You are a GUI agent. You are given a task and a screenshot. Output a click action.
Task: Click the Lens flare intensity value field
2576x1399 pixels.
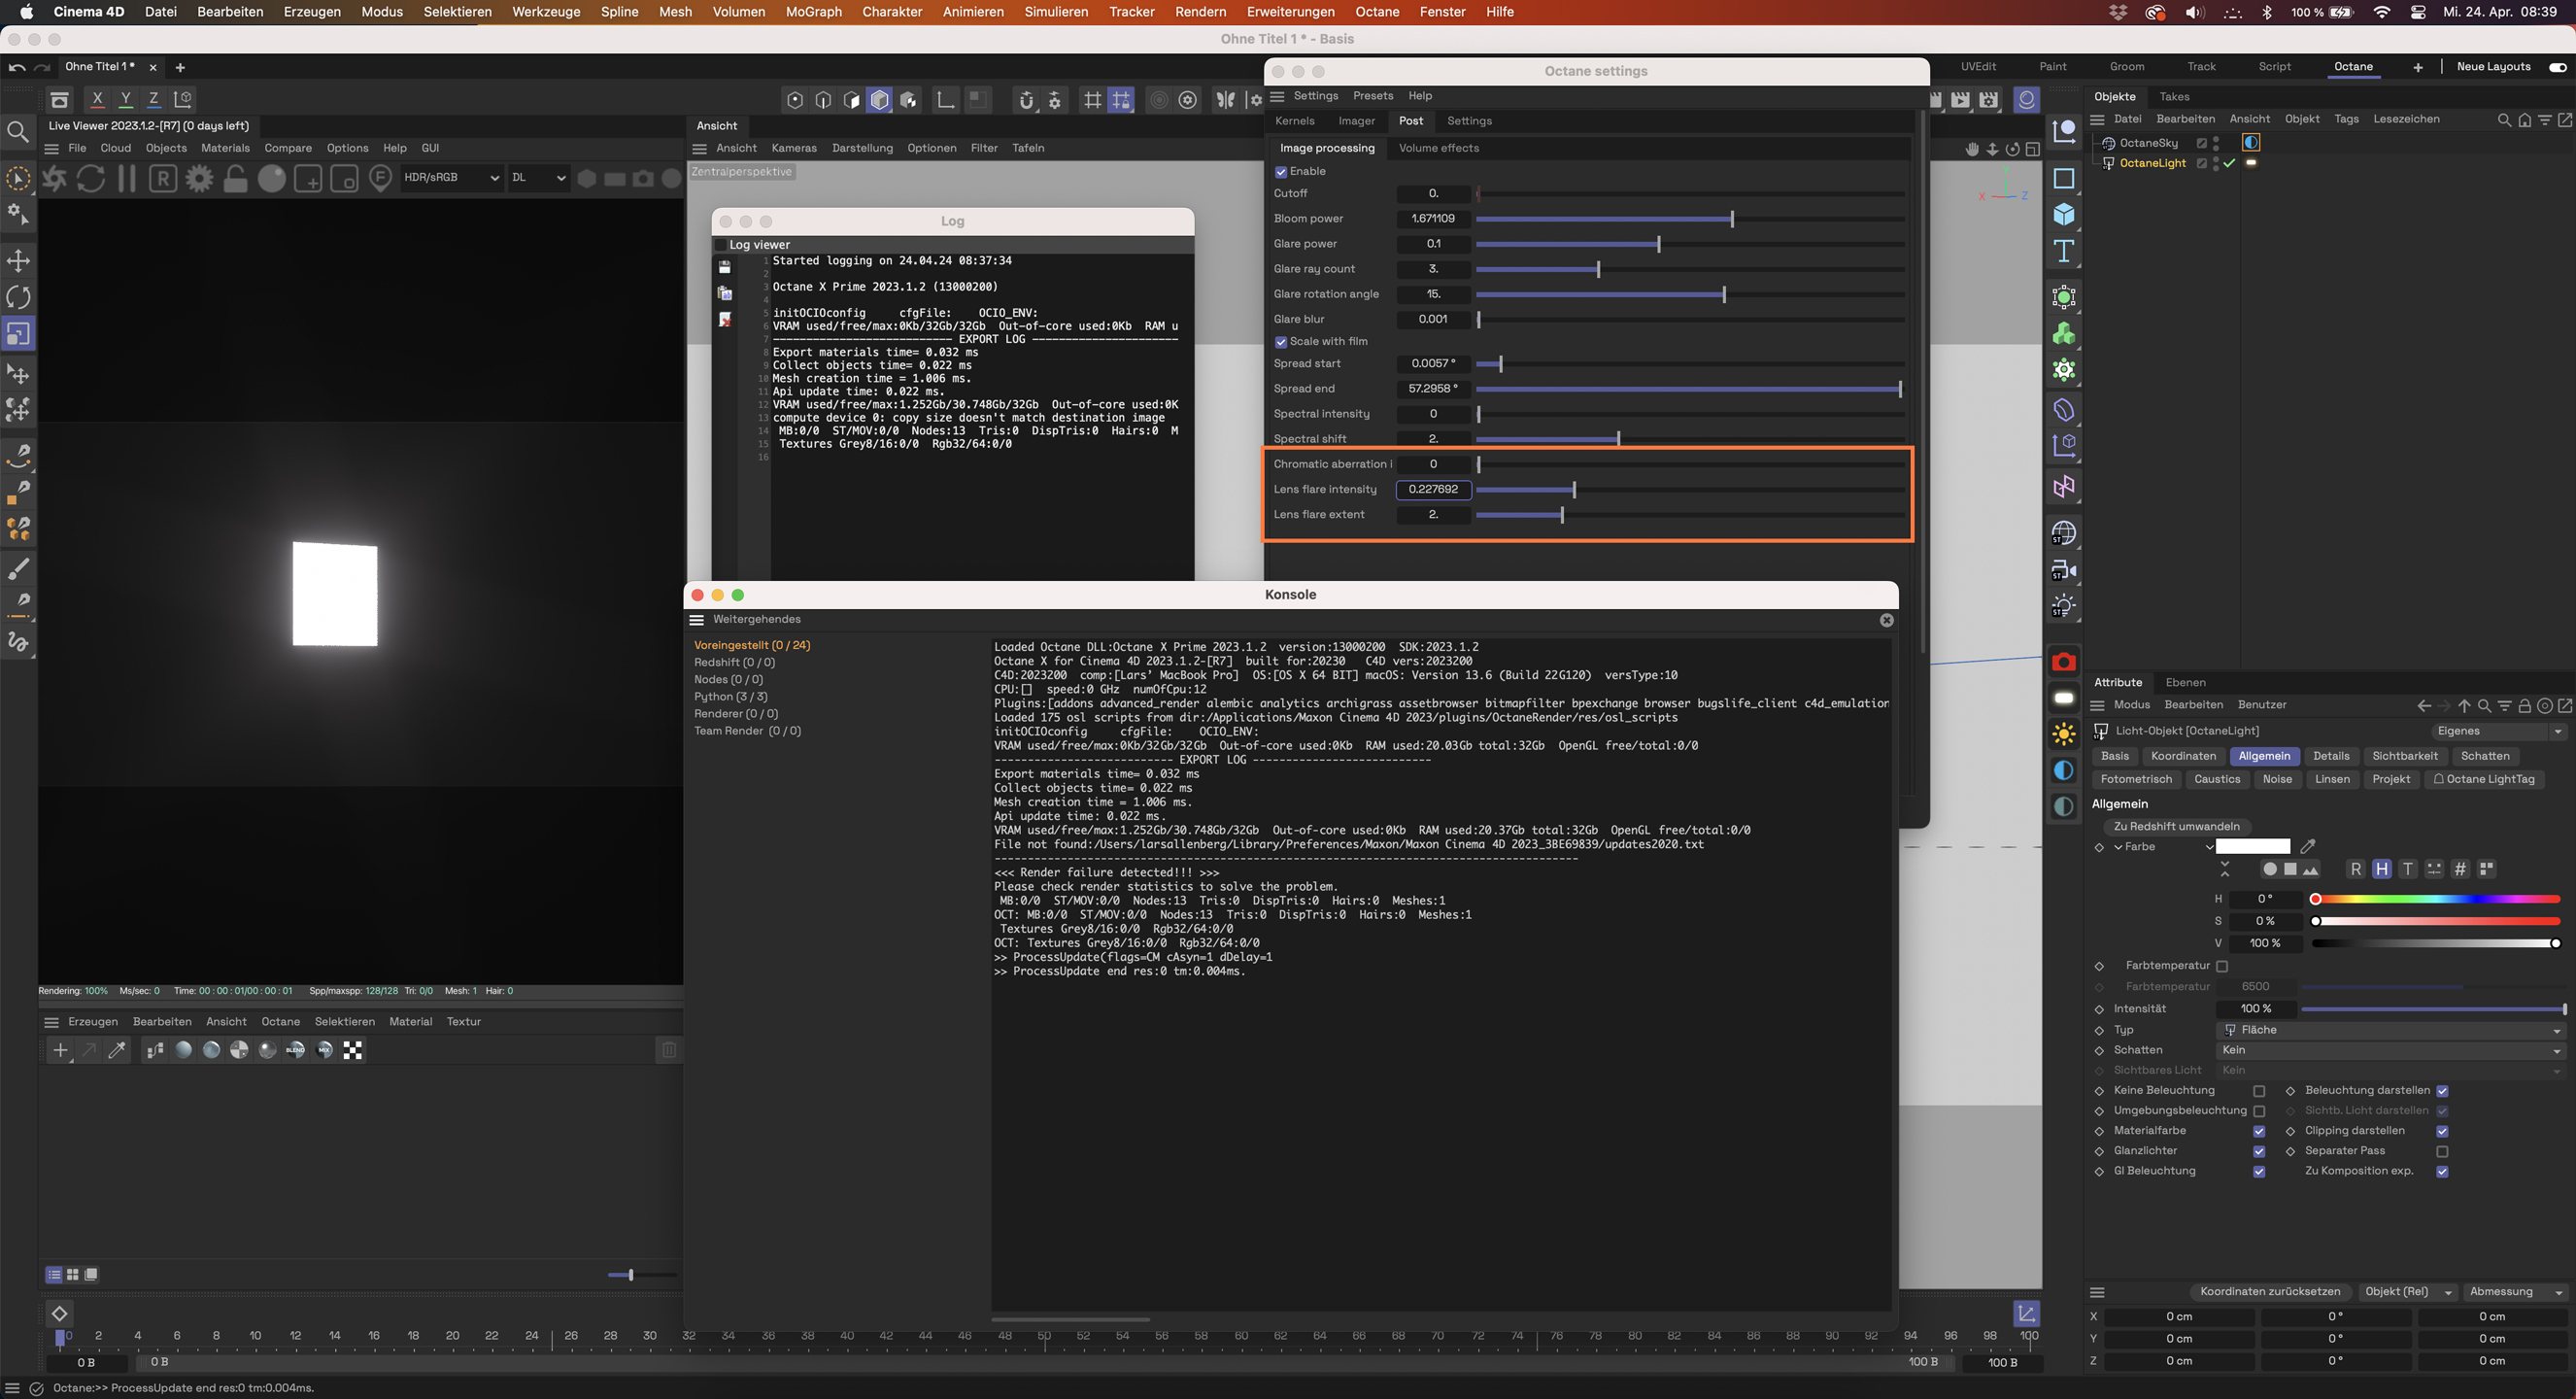coord(1433,489)
